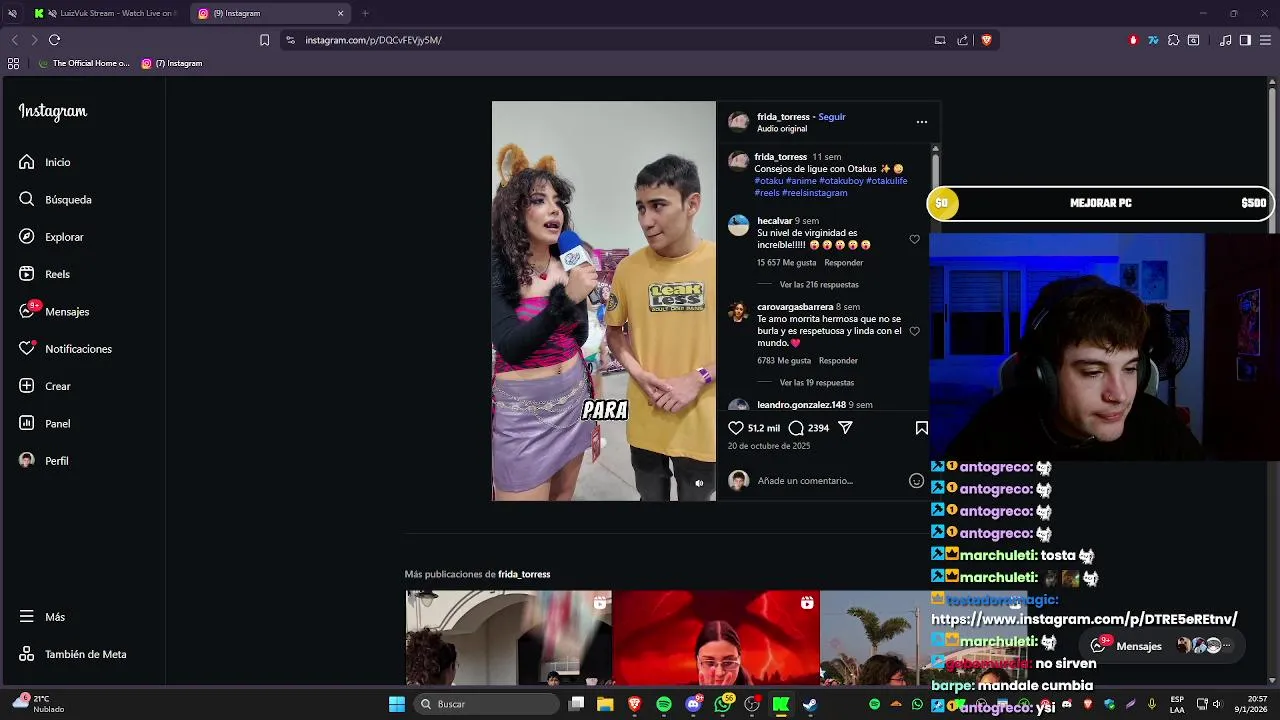
Task: Open Brave Shields icon
Action: 986,40
